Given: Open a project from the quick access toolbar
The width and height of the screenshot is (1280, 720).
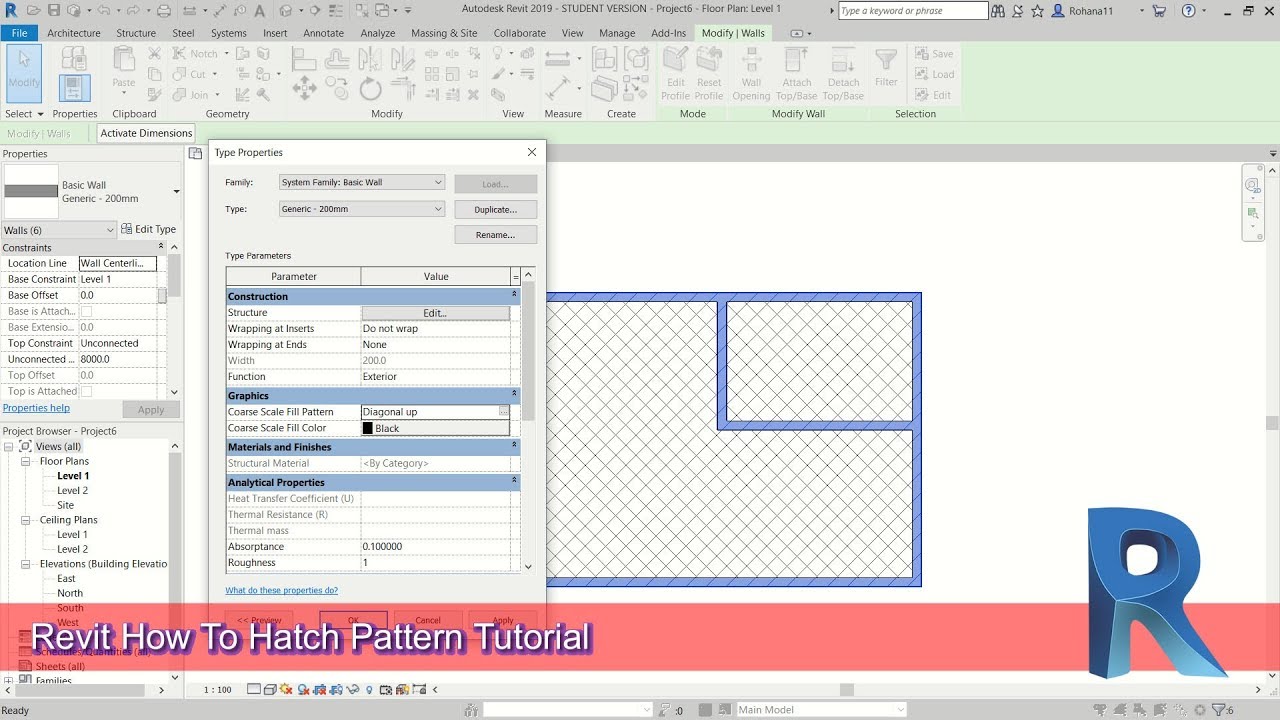Looking at the screenshot, I should [32, 10].
